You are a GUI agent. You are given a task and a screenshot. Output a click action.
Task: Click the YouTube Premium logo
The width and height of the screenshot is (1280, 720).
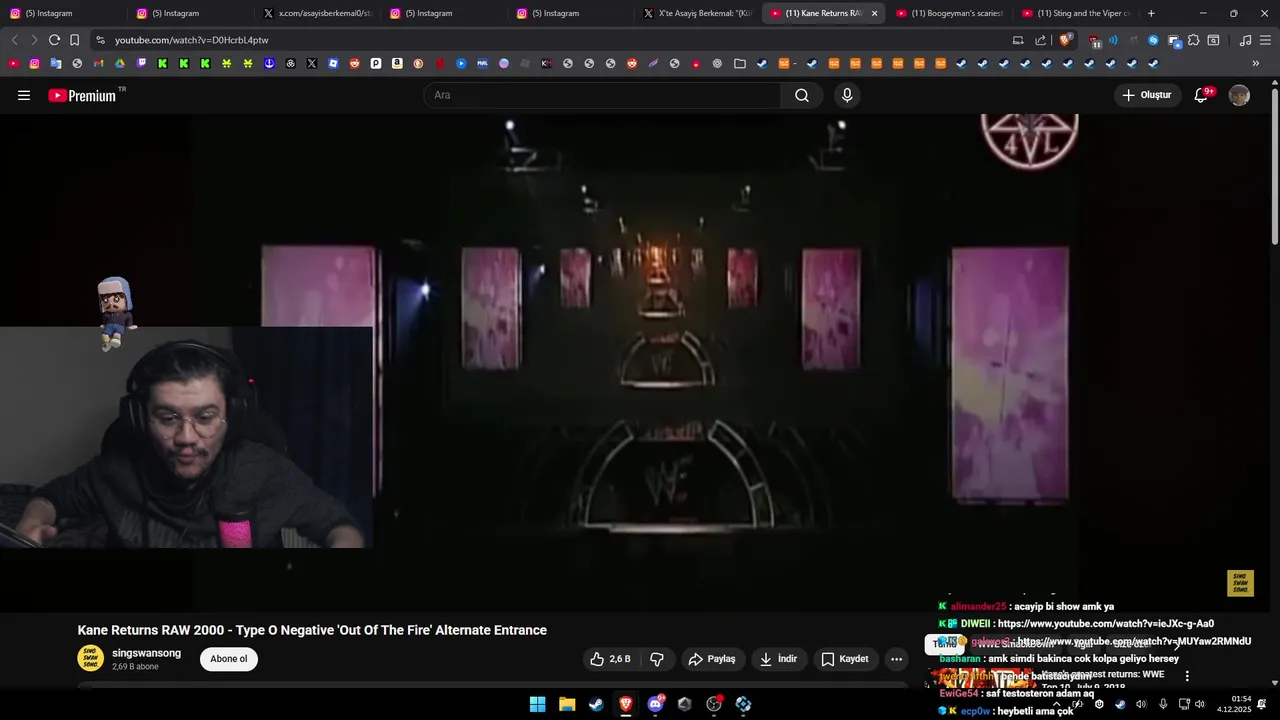pyautogui.click(x=82, y=95)
